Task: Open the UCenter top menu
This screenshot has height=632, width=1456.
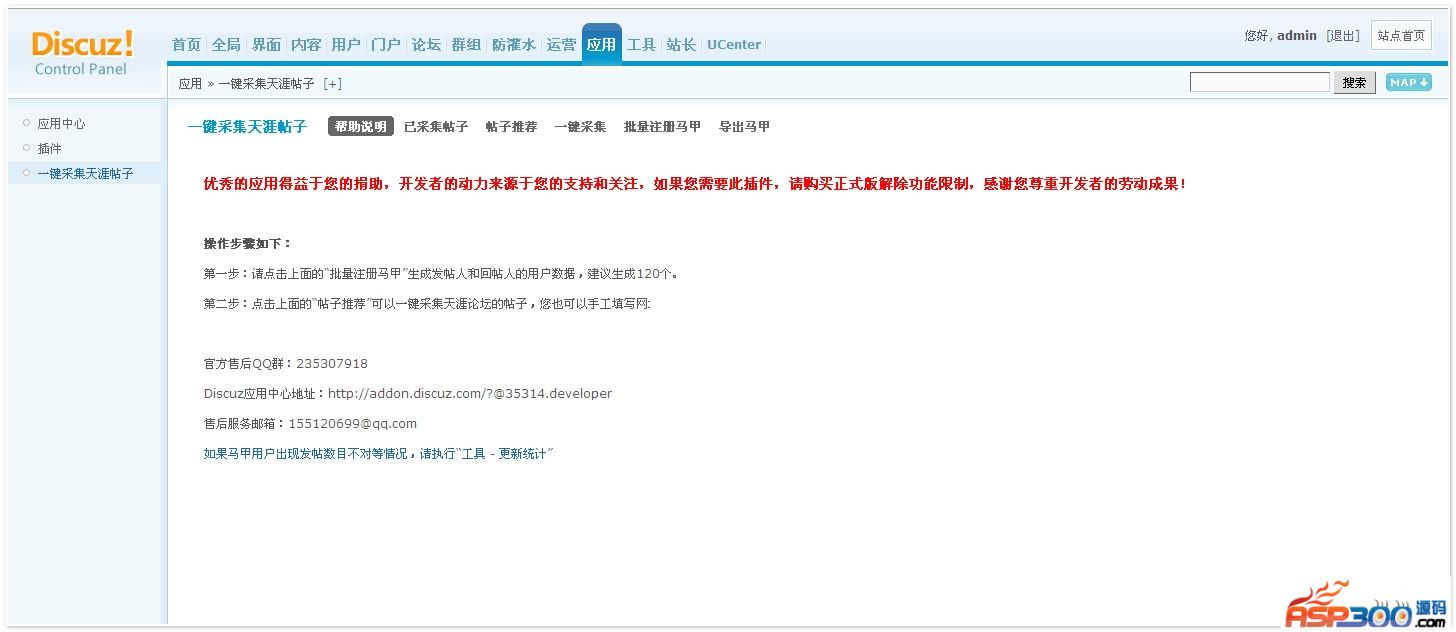Action: [734, 44]
